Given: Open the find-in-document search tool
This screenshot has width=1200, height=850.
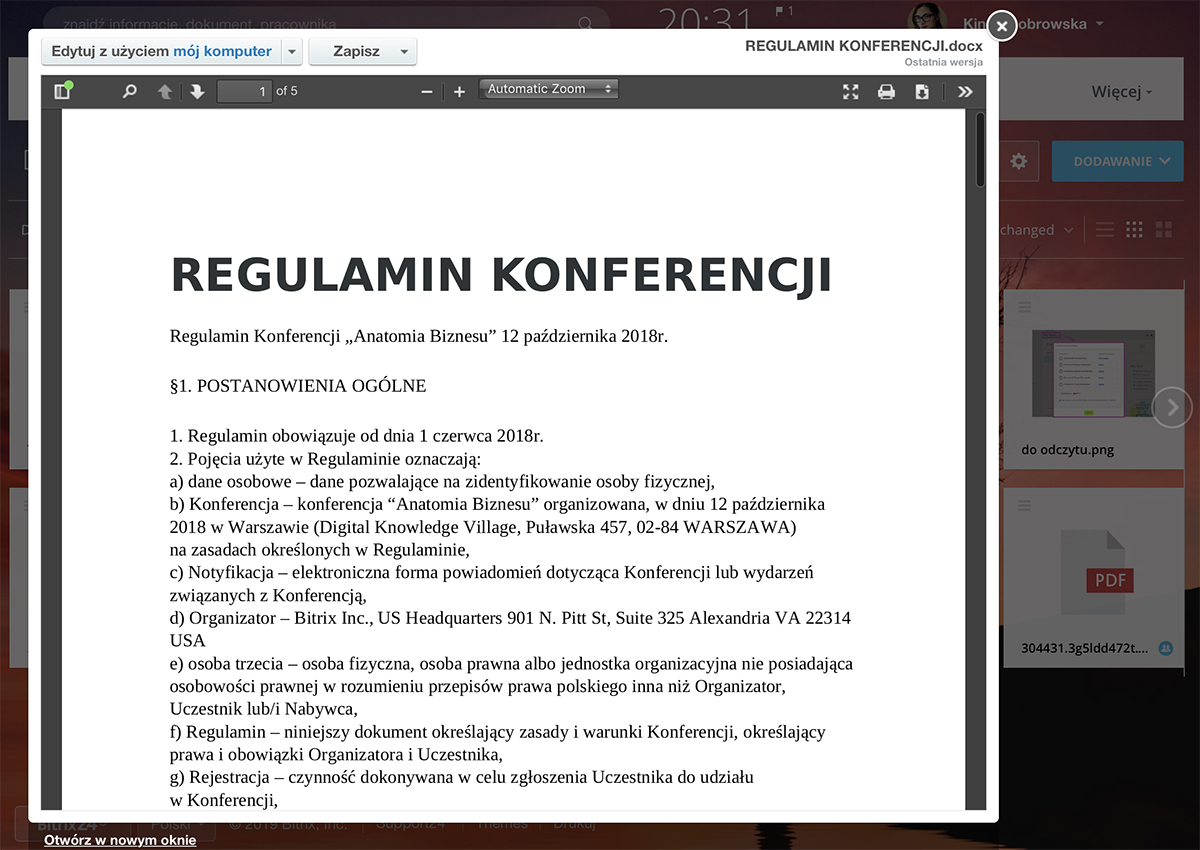Looking at the screenshot, I should click(129, 91).
